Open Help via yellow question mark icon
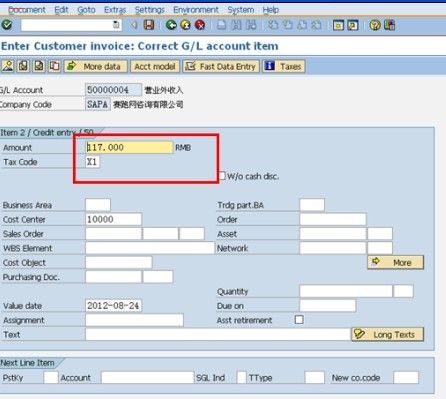The image size is (446, 399). (375, 25)
